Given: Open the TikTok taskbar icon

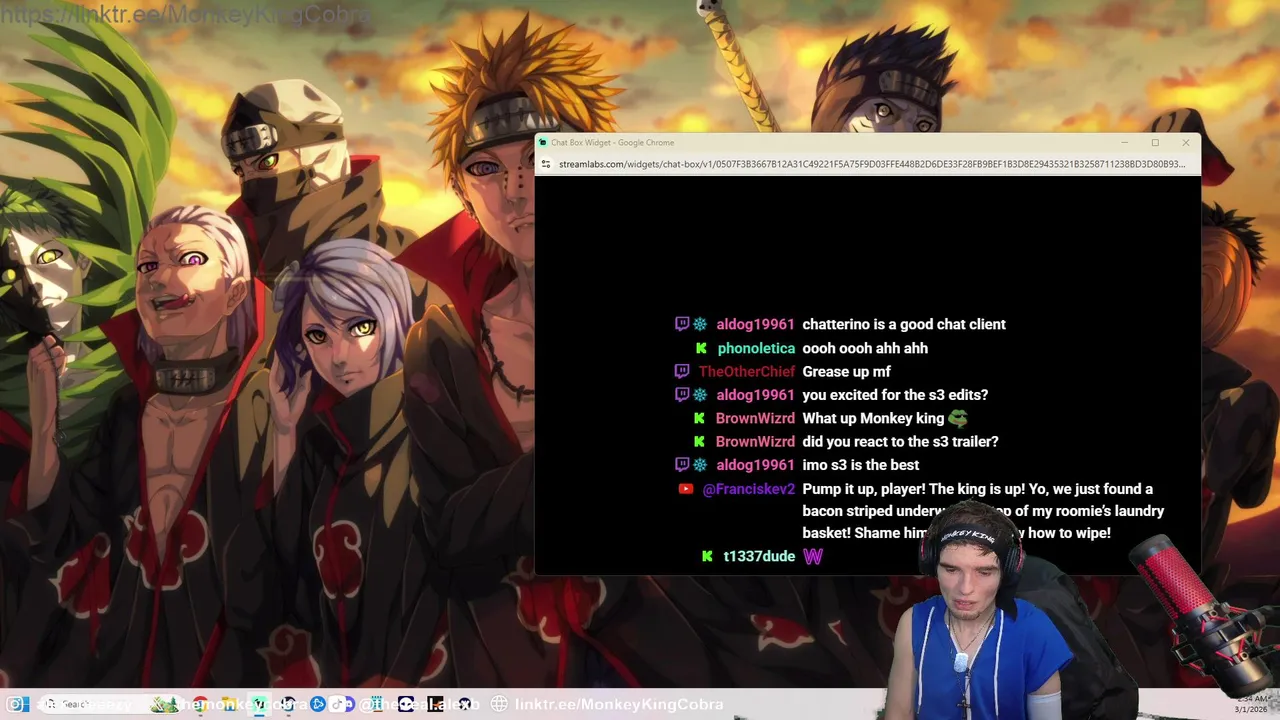Looking at the screenshot, I should point(337,704).
